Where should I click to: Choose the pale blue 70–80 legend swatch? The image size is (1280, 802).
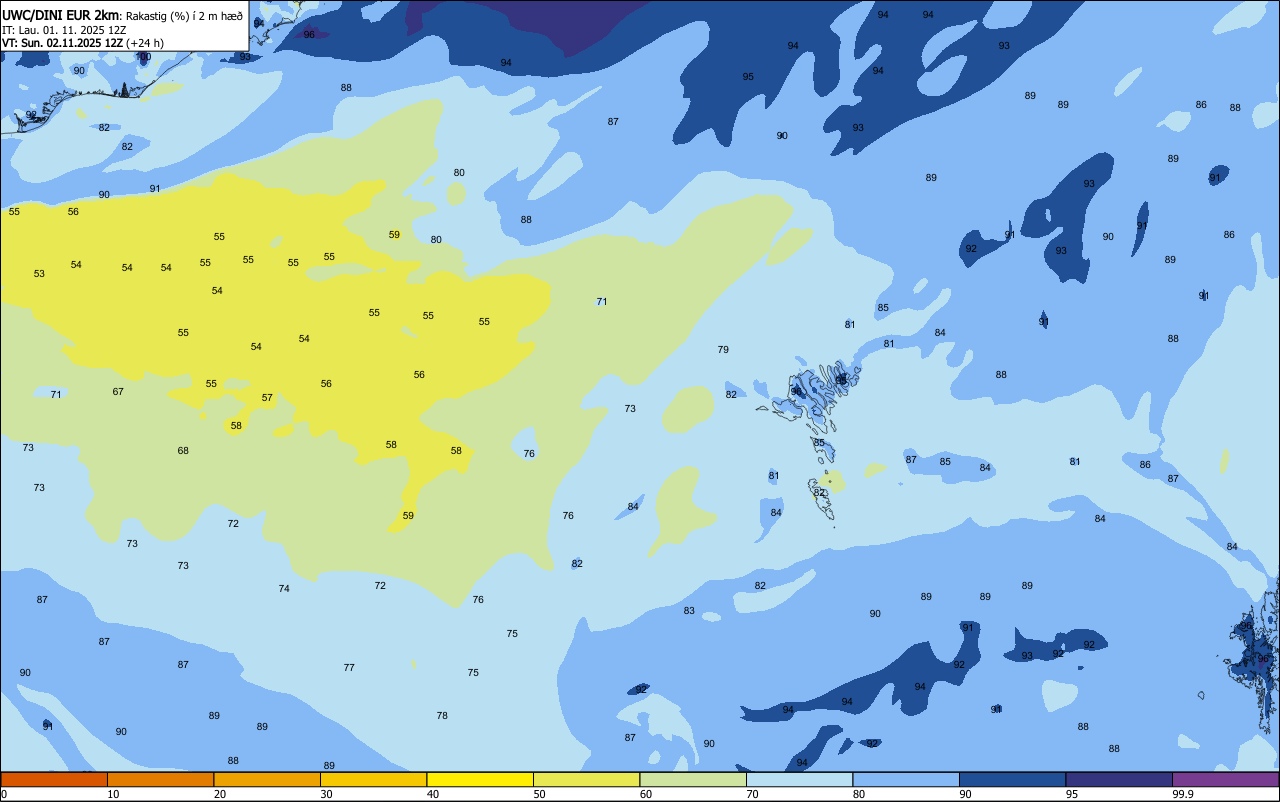coord(799,779)
